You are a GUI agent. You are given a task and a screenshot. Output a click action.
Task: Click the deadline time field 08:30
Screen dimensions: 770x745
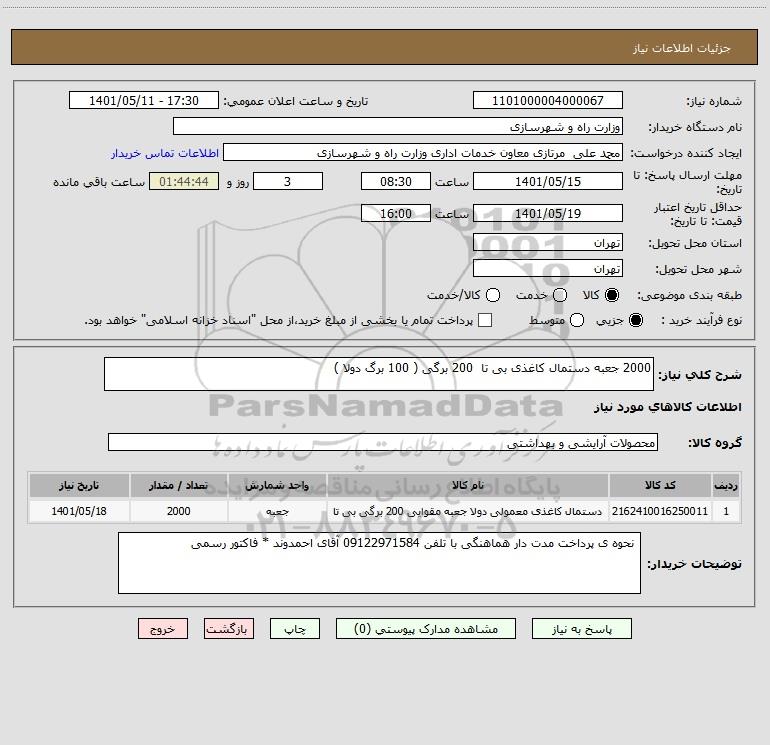[396, 182]
